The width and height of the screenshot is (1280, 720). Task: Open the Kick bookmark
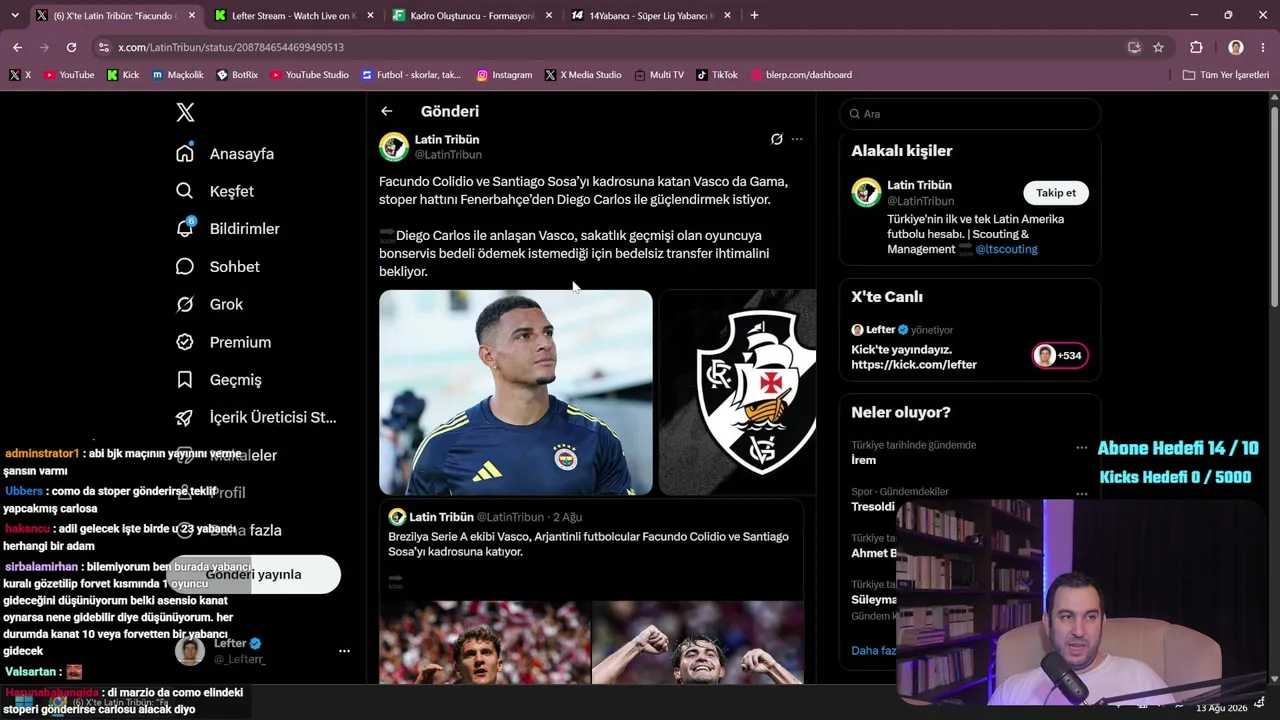[123, 75]
